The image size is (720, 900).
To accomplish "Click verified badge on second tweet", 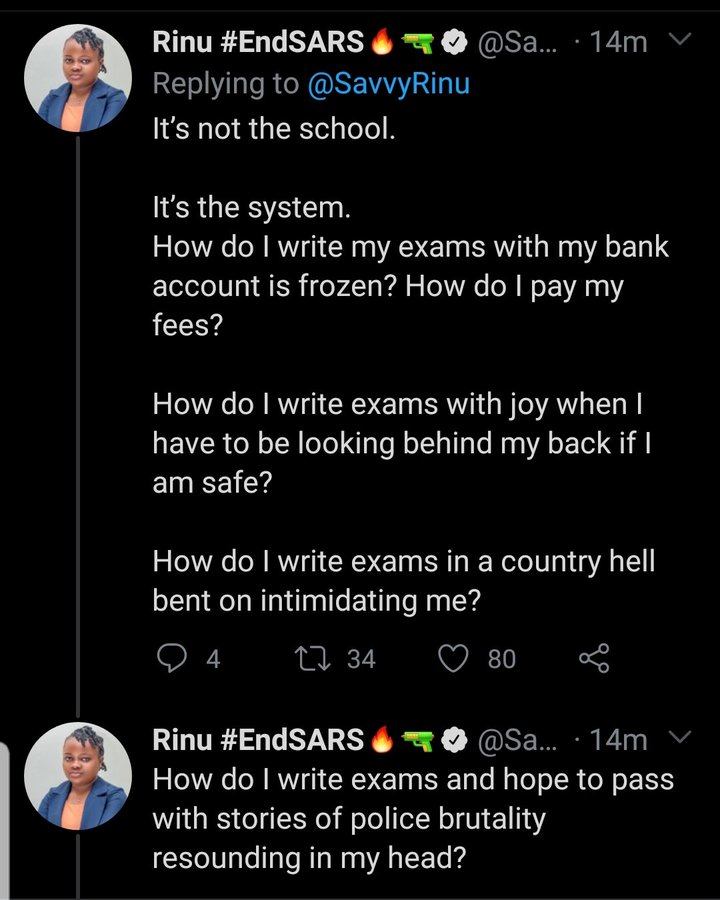I will point(454,740).
